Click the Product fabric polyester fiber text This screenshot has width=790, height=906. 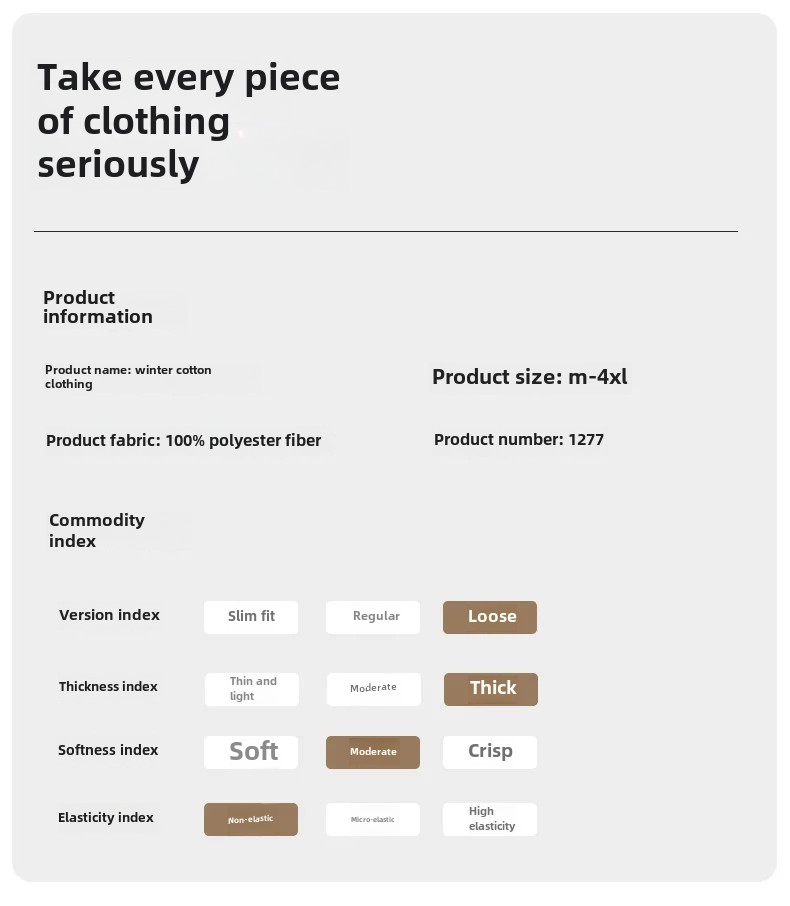(x=184, y=441)
